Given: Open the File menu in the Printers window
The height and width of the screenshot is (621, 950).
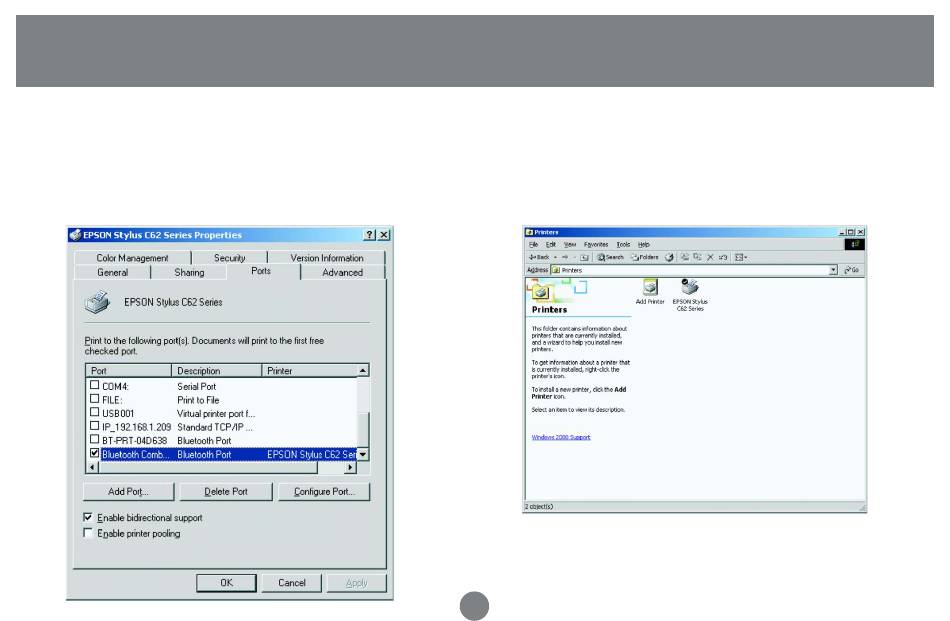Looking at the screenshot, I should coord(533,245).
